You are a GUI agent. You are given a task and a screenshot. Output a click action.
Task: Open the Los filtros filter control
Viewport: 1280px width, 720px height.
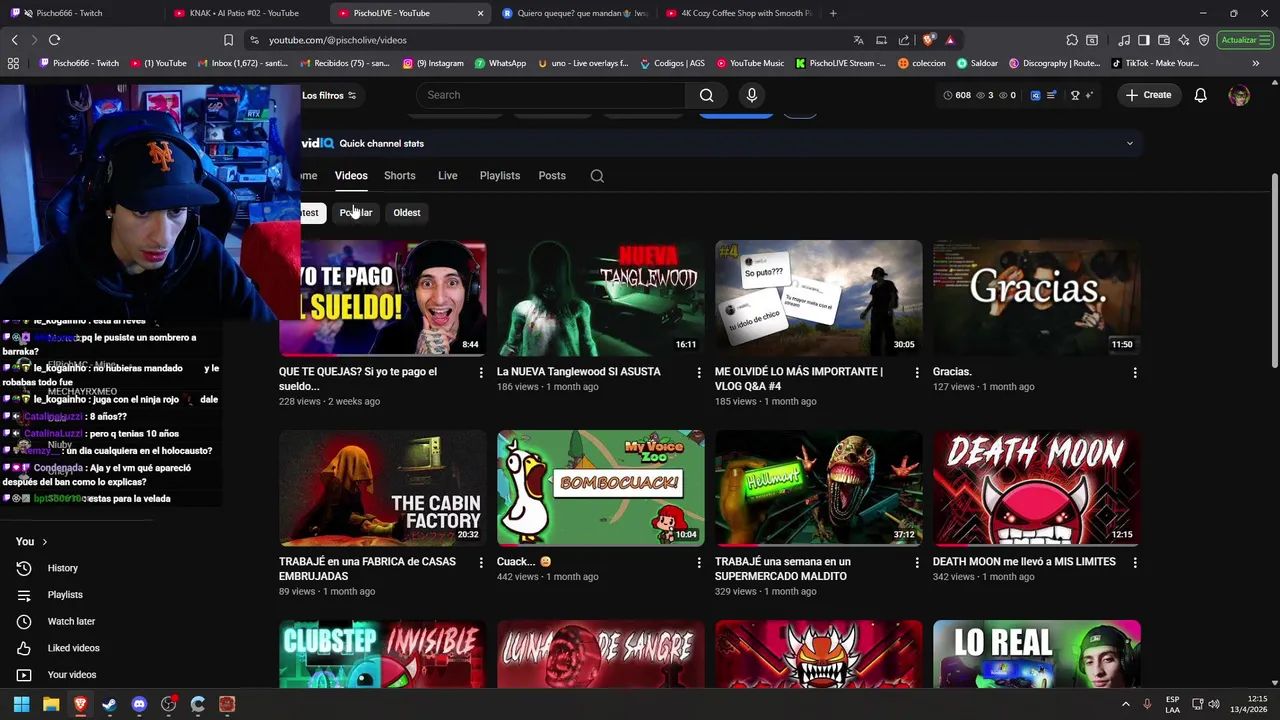pos(329,96)
